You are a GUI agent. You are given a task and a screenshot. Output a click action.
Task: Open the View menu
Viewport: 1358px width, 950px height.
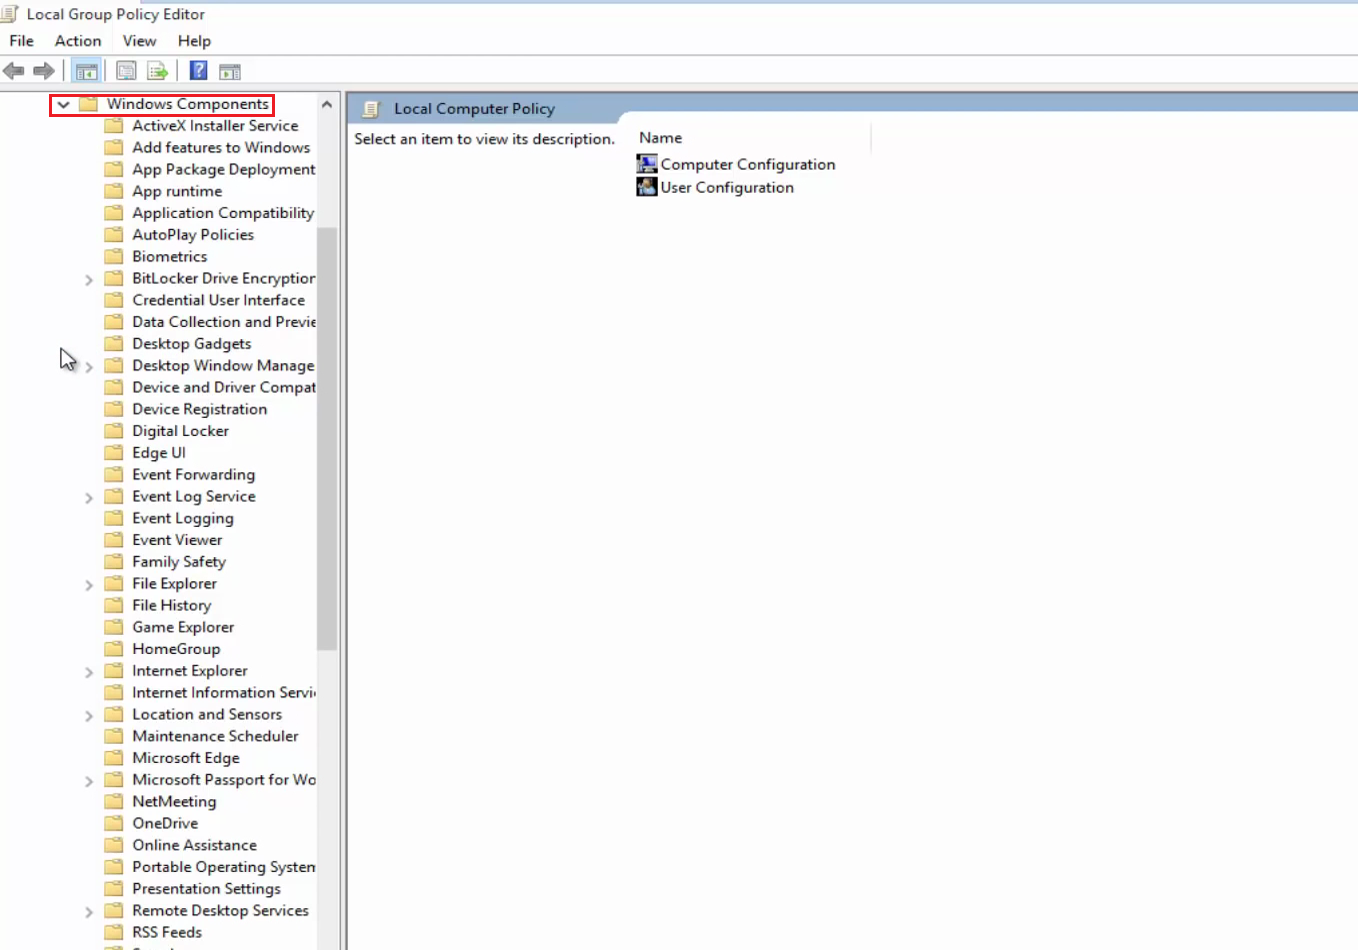[x=139, y=41]
